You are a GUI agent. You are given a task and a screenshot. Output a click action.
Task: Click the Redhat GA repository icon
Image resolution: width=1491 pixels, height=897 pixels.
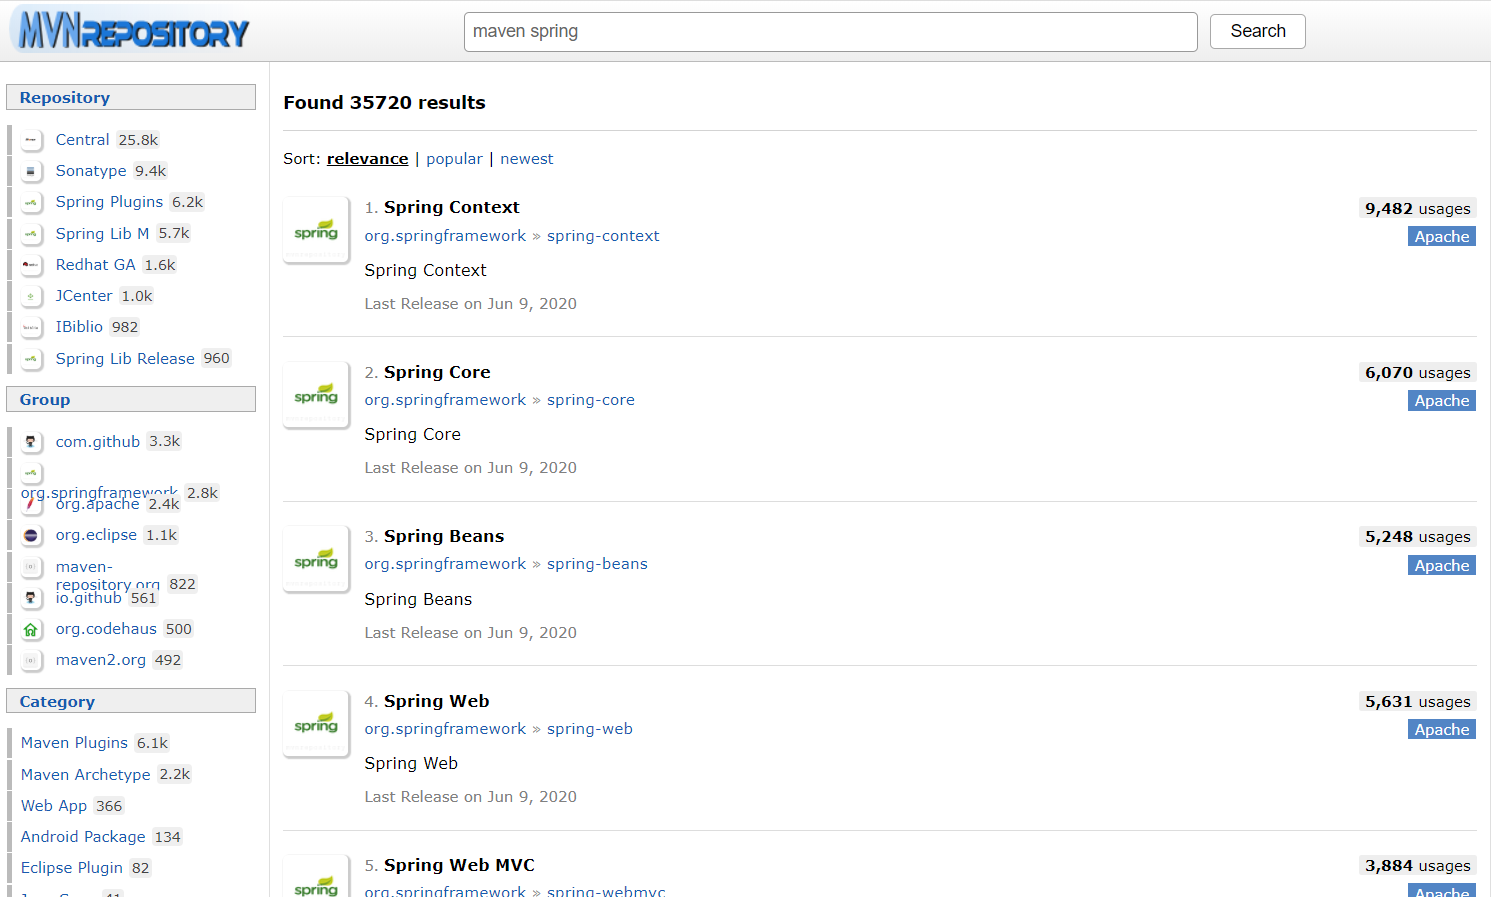31,265
